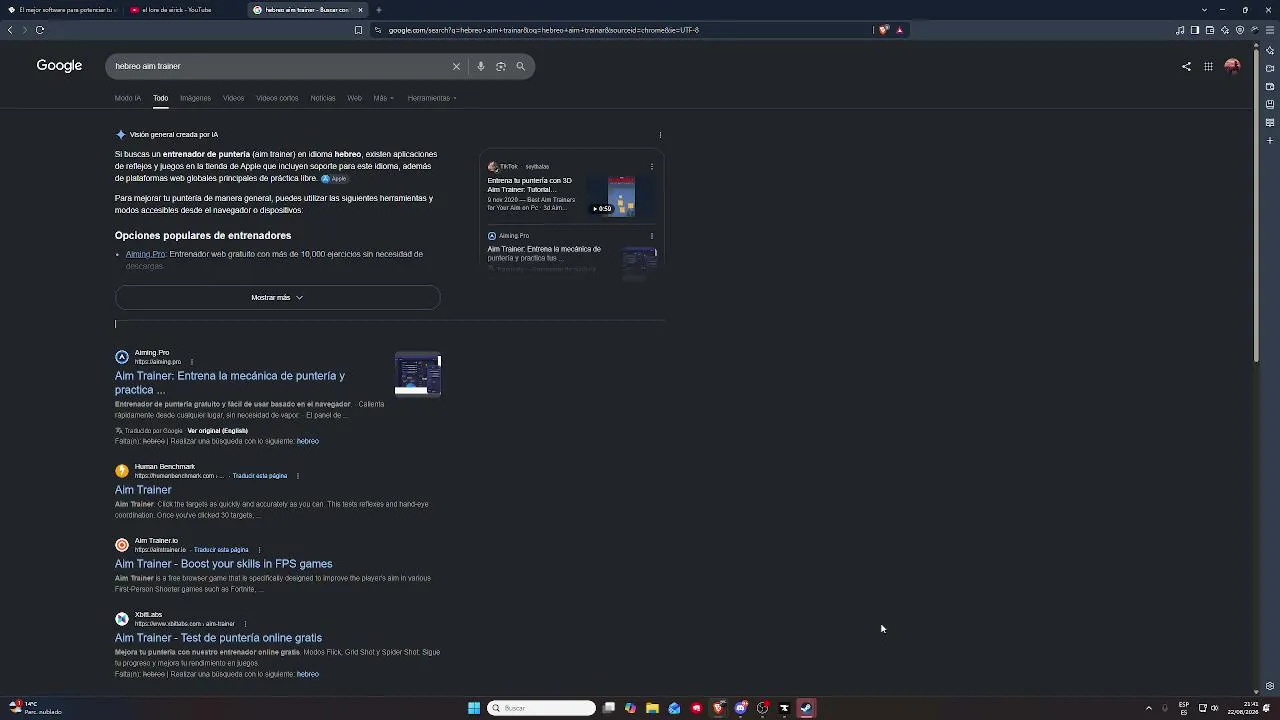Open the TikTok video card options
Viewport: 1280px width, 720px height.
652,167
